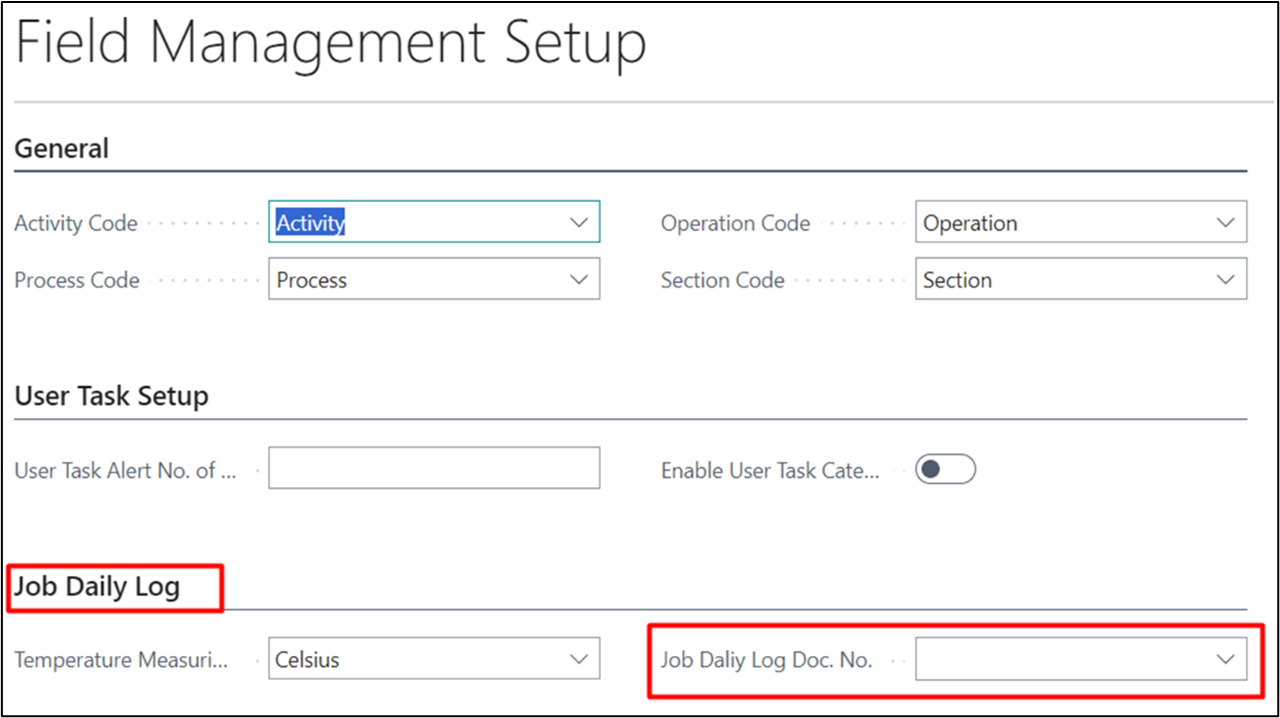Select the Section Code field label
Image resolution: width=1280 pixels, height=718 pixels.
point(722,281)
